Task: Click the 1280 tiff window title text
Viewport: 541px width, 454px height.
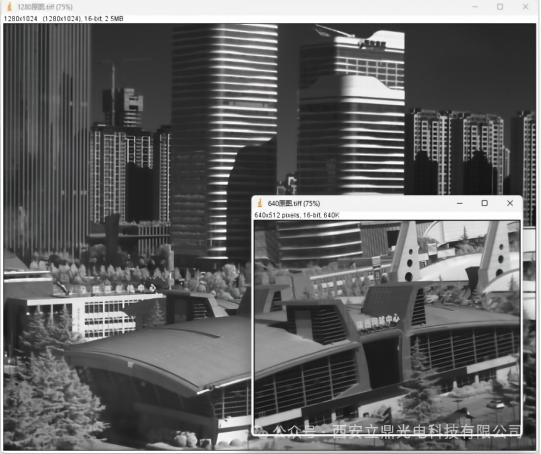Action: coord(45,7)
